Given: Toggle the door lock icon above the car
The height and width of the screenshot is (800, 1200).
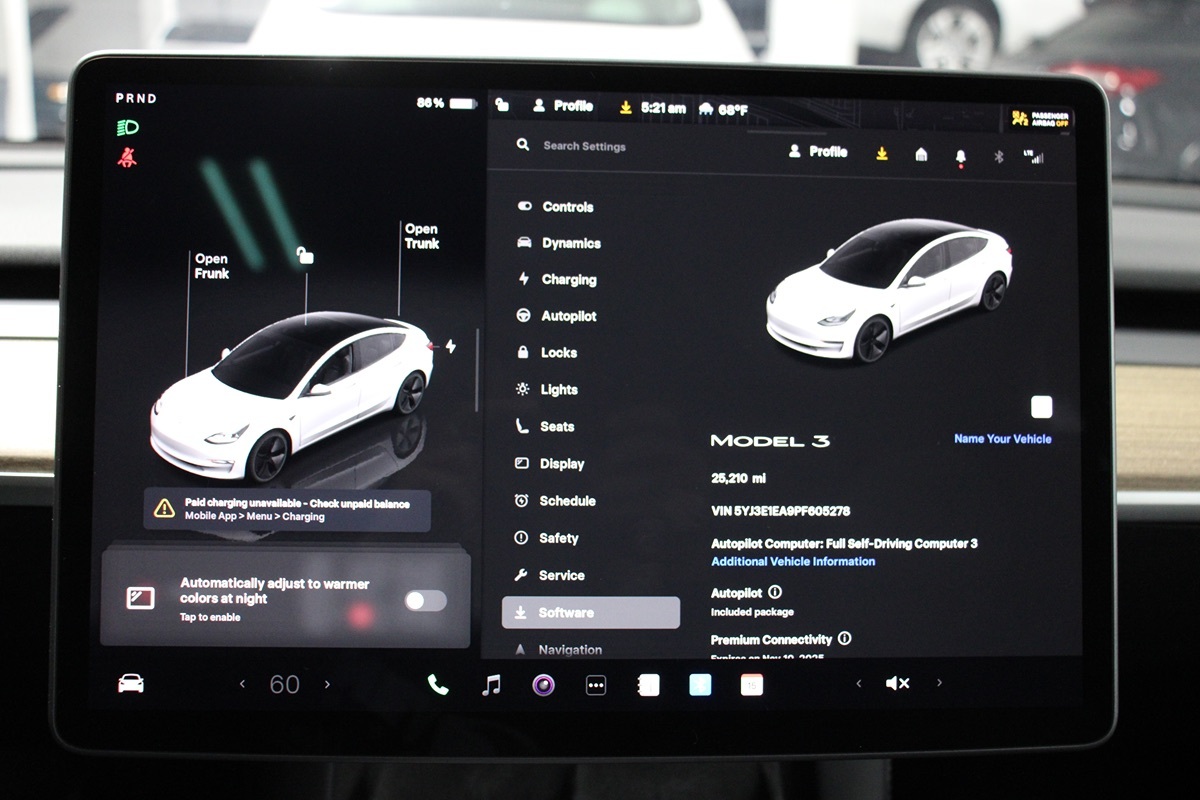Looking at the screenshot, I should pos(306,256).
